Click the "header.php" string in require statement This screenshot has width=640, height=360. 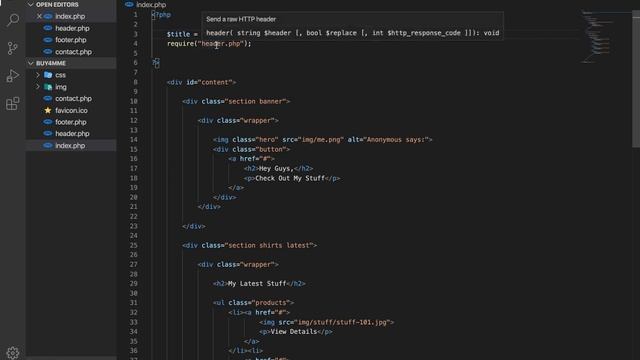221,44
